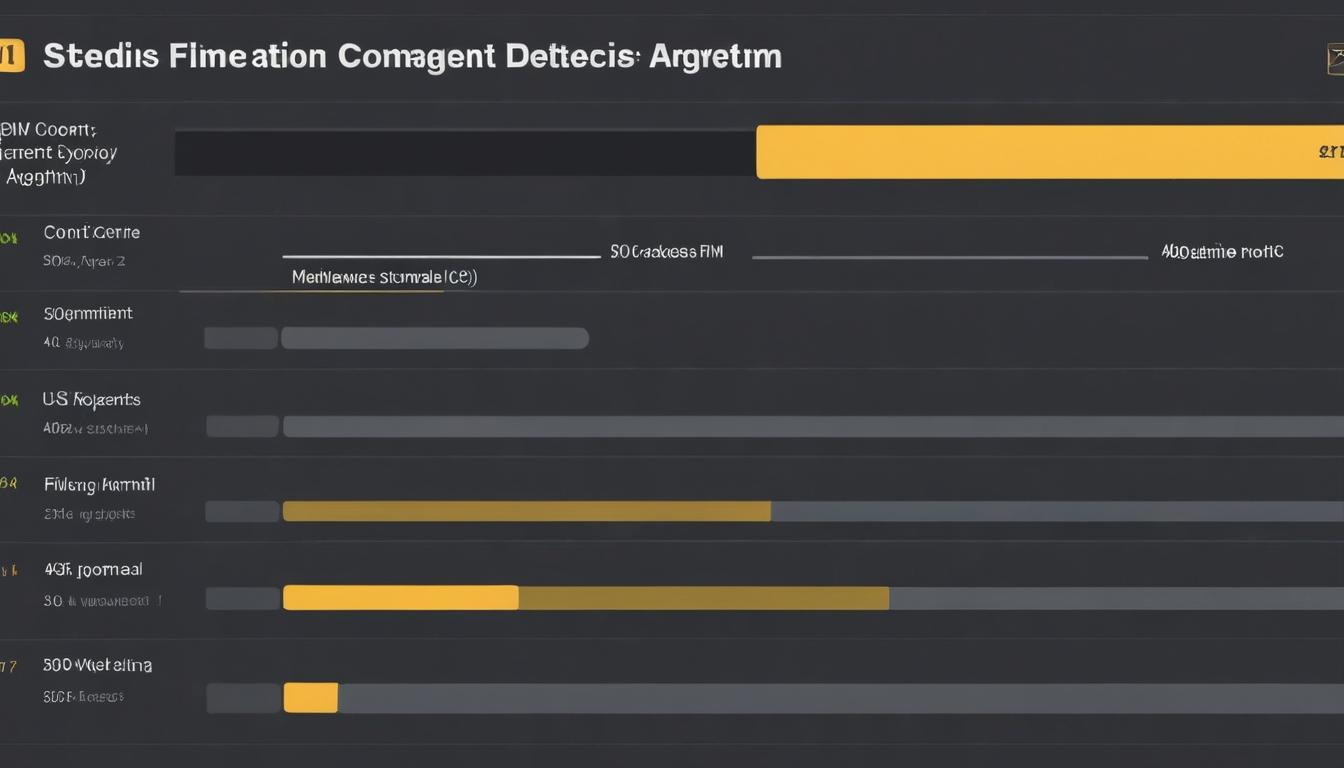Expand the 500 Wetelirna row
This screenshot has height=768, width=1344.
coord(97,664)
